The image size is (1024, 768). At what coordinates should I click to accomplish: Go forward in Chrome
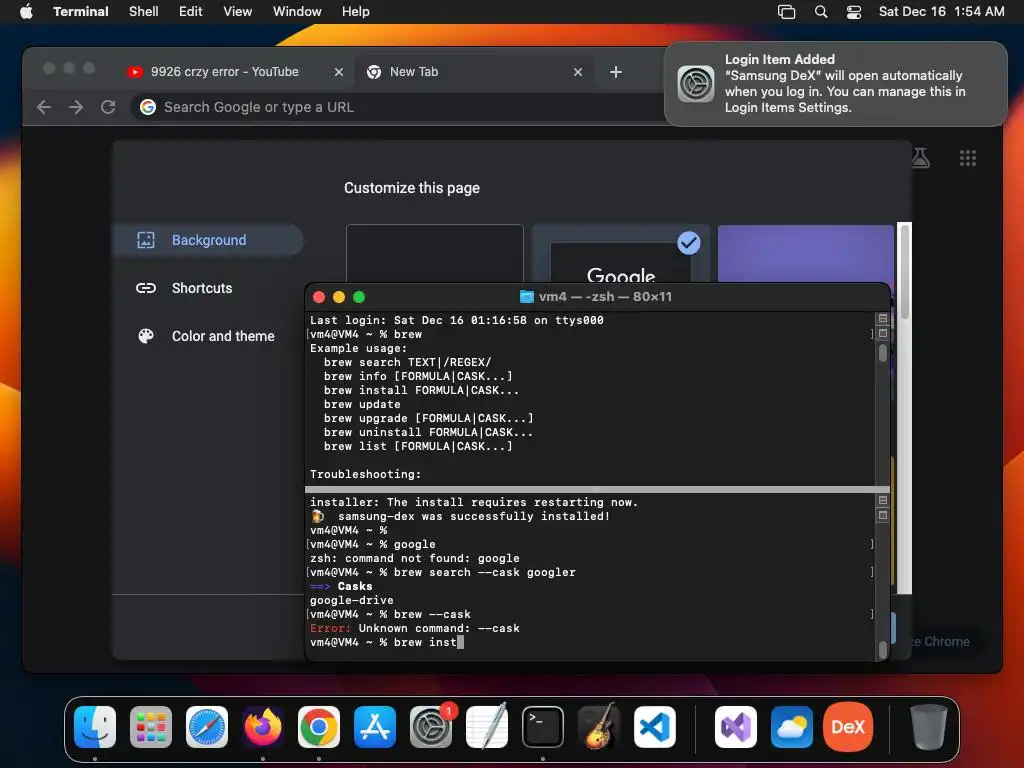tap(76, 107)
